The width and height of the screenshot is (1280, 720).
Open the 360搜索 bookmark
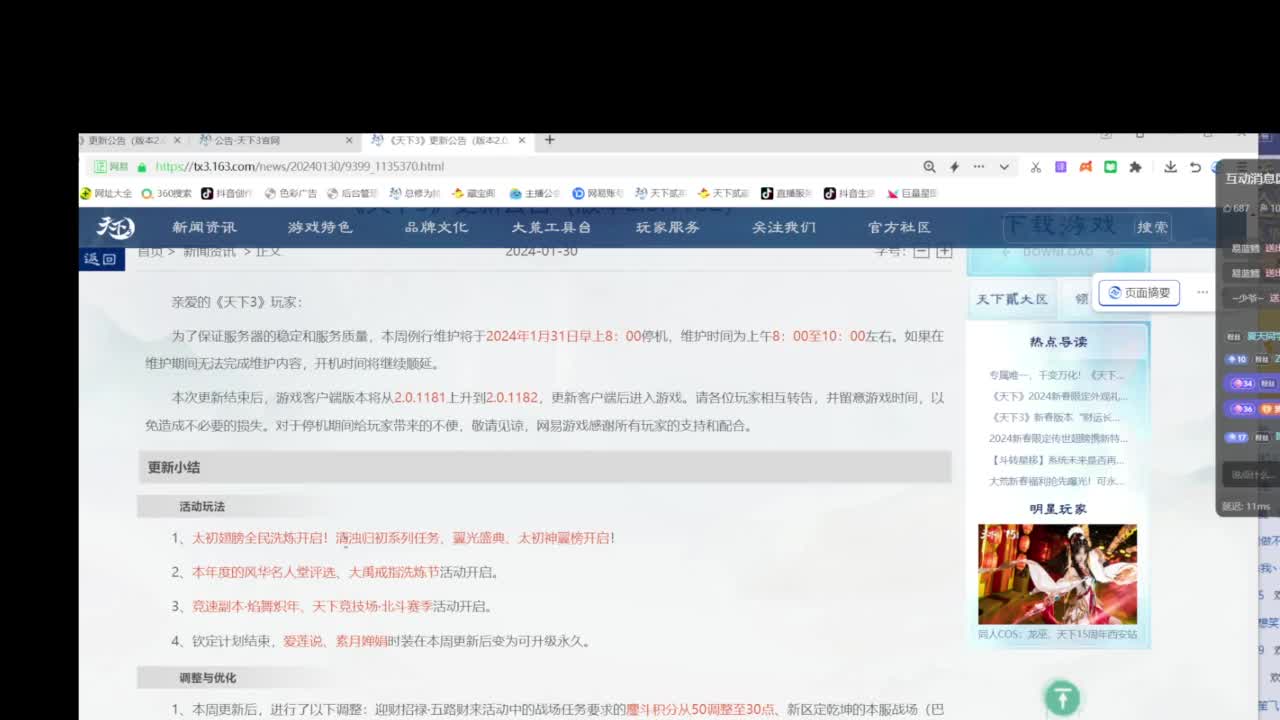[166, 194]
